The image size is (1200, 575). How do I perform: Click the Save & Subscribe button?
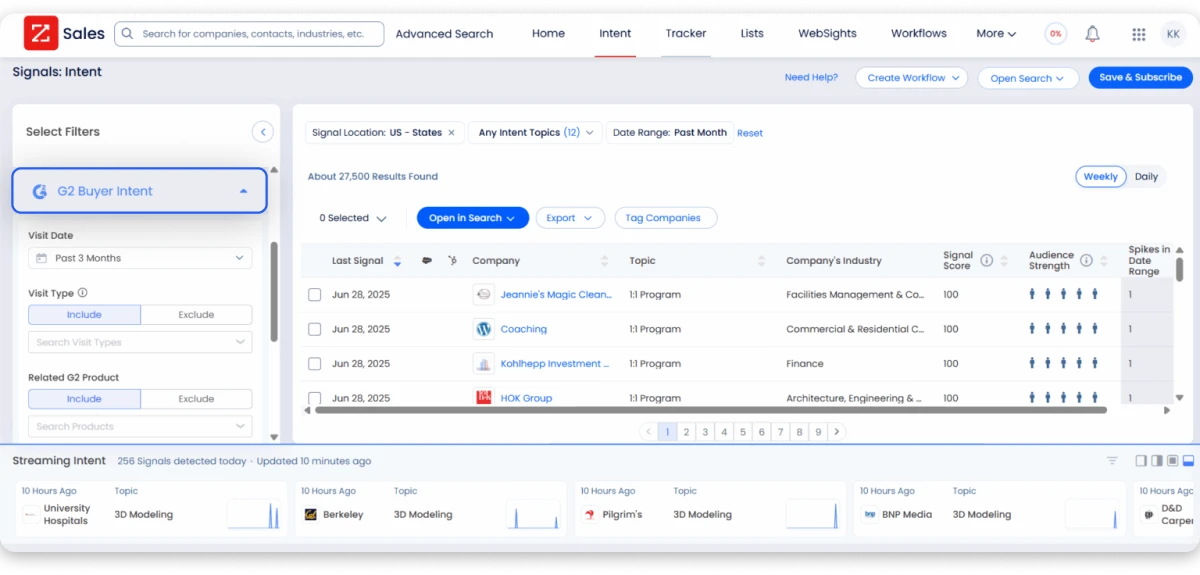[x=1140, y=78]
